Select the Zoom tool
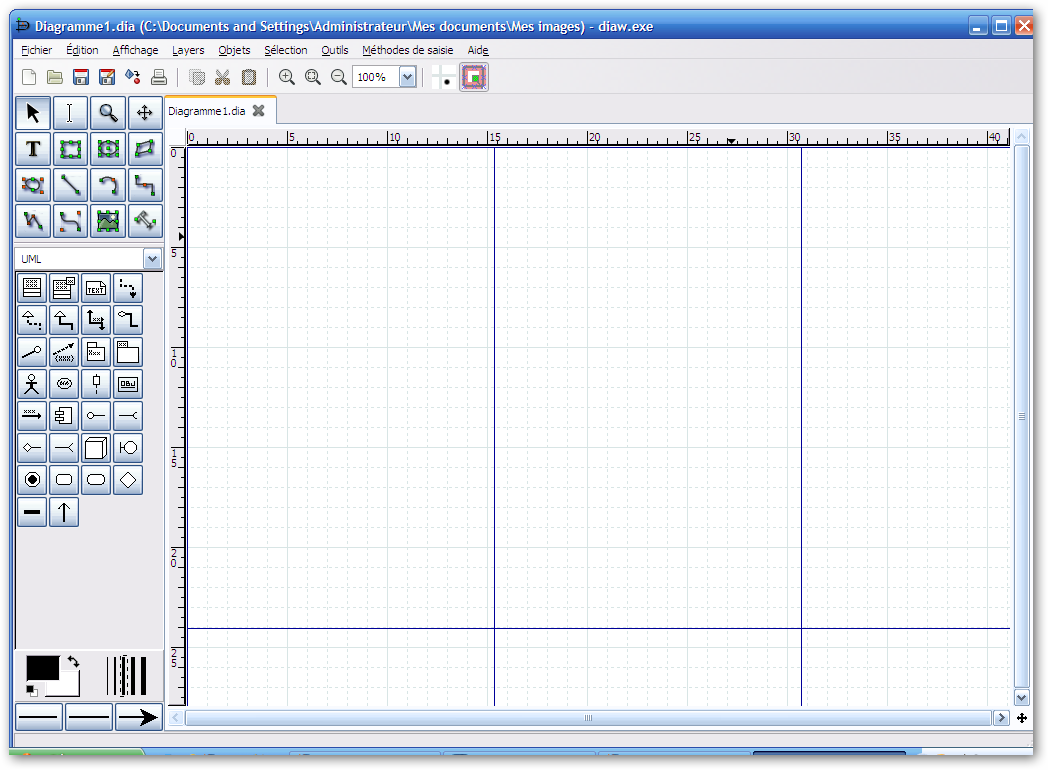1056x770 pixels. tap(108, 113)
